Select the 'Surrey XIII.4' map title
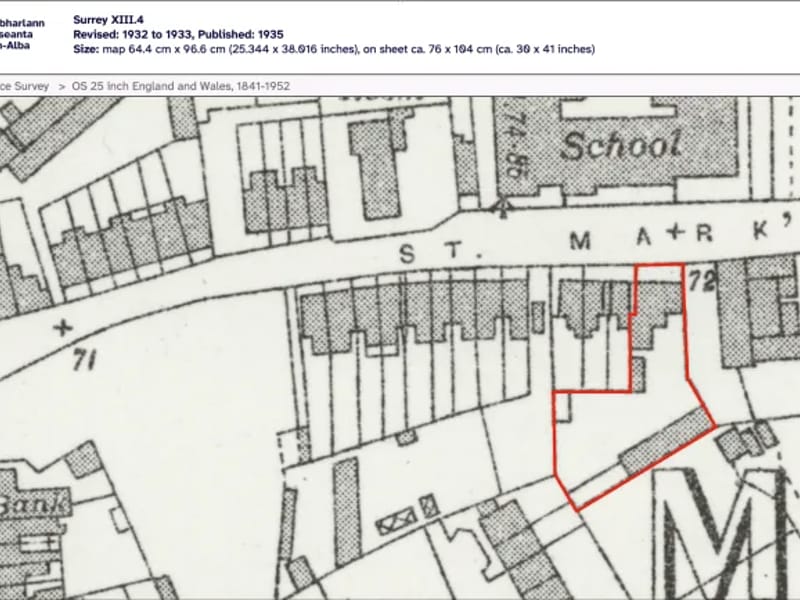Viewport: 800px width, 600px height. 108,20
